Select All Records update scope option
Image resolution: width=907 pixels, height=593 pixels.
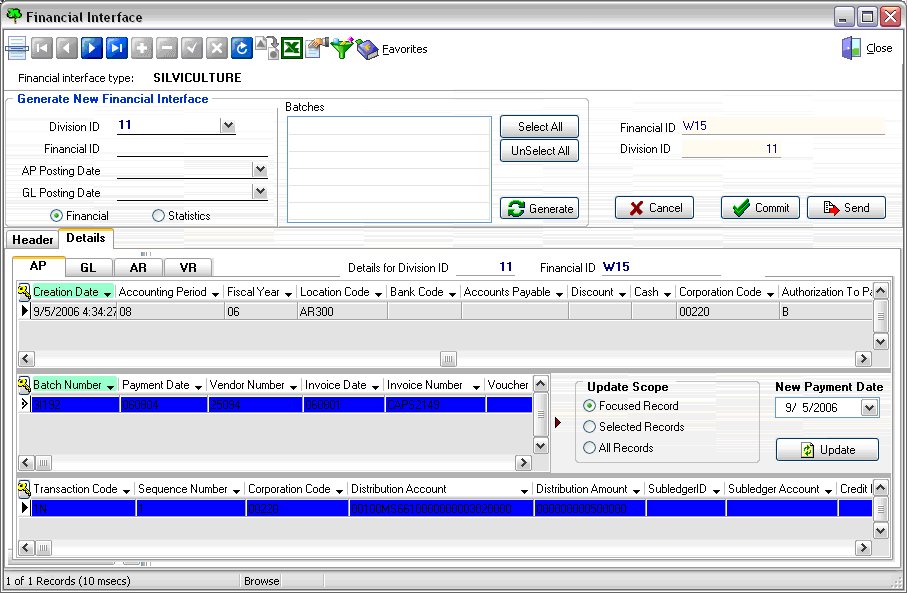[x=590, y=448]
